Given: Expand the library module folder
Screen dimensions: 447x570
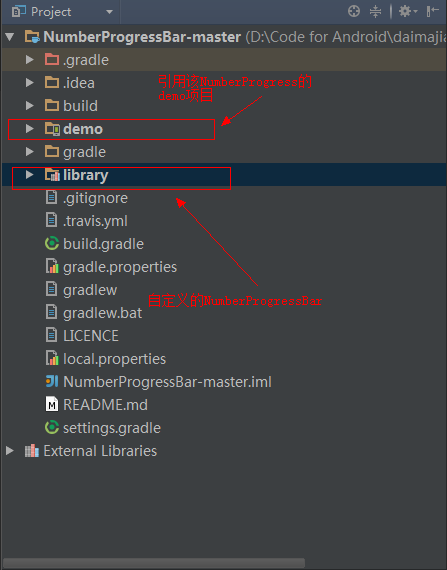Looking at the screenshot, I should pos(29,175).
